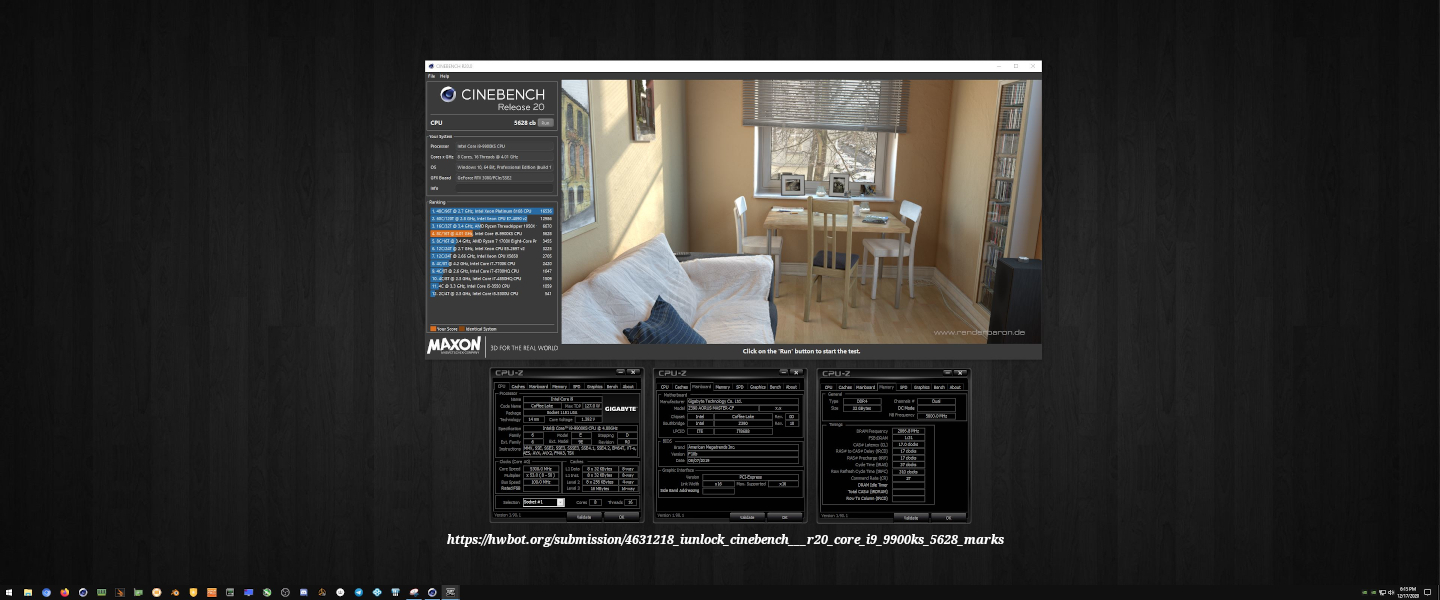Select highlighted orange Core i9-9900KS ranking row
The height and width of the screenshot is (600, 1440).
pyautogui.click(x=491, y=233)
